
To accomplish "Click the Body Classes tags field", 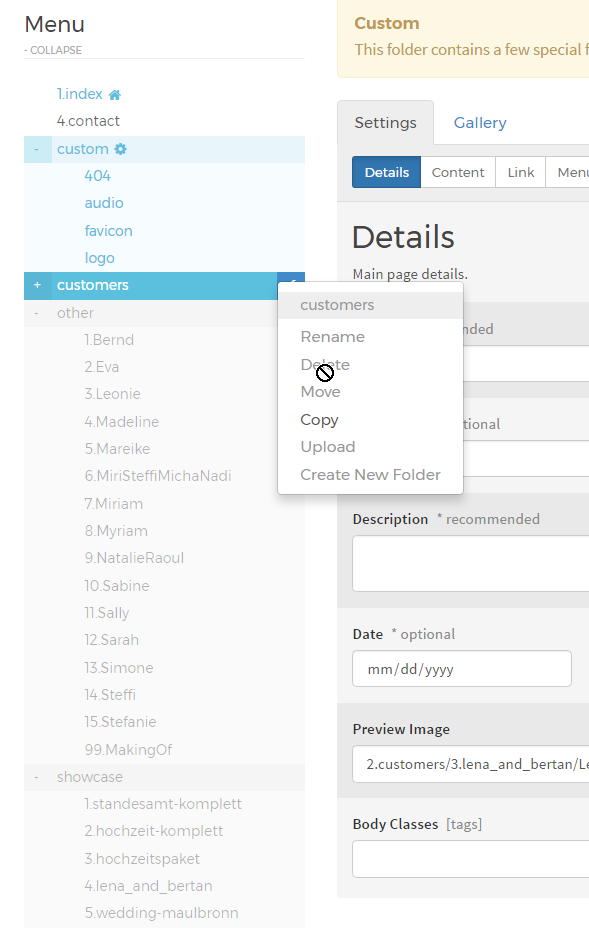I will coord(471,859).
